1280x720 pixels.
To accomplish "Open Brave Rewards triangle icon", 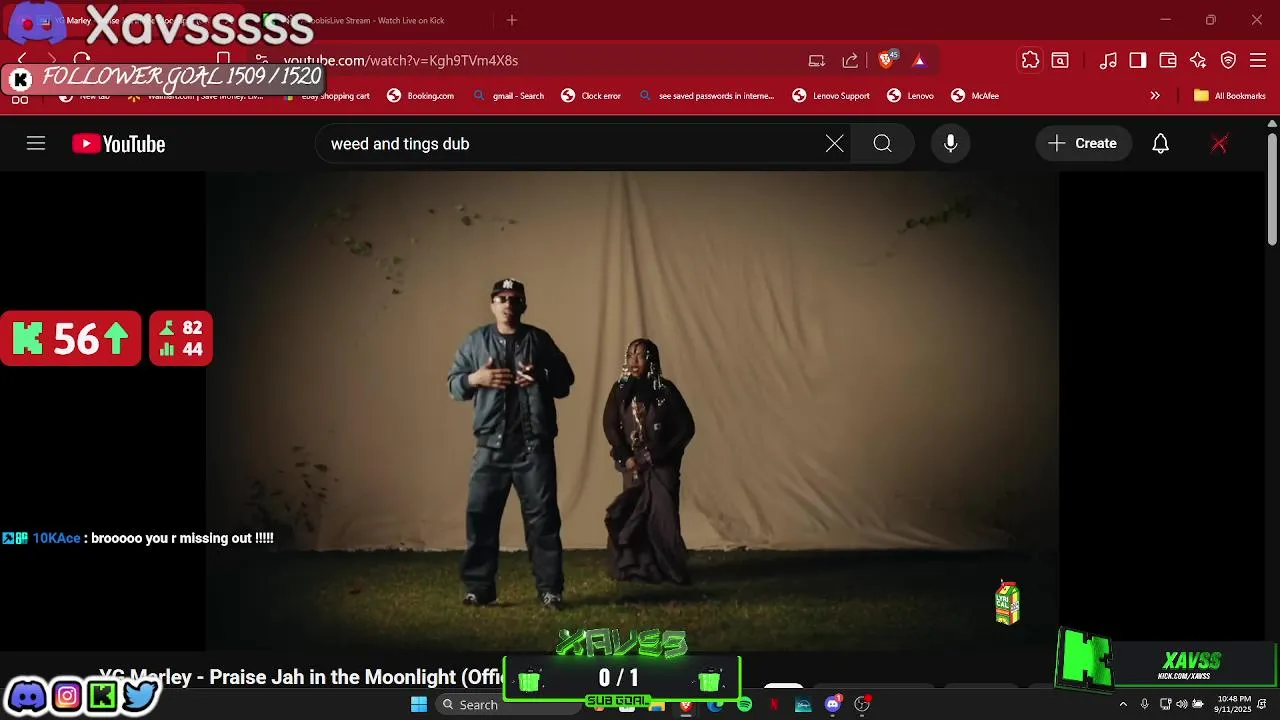I will pos(919,61).
